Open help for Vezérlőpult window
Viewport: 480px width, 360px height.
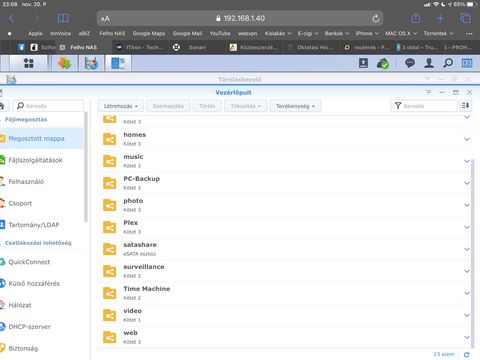[x=428, y=92]
